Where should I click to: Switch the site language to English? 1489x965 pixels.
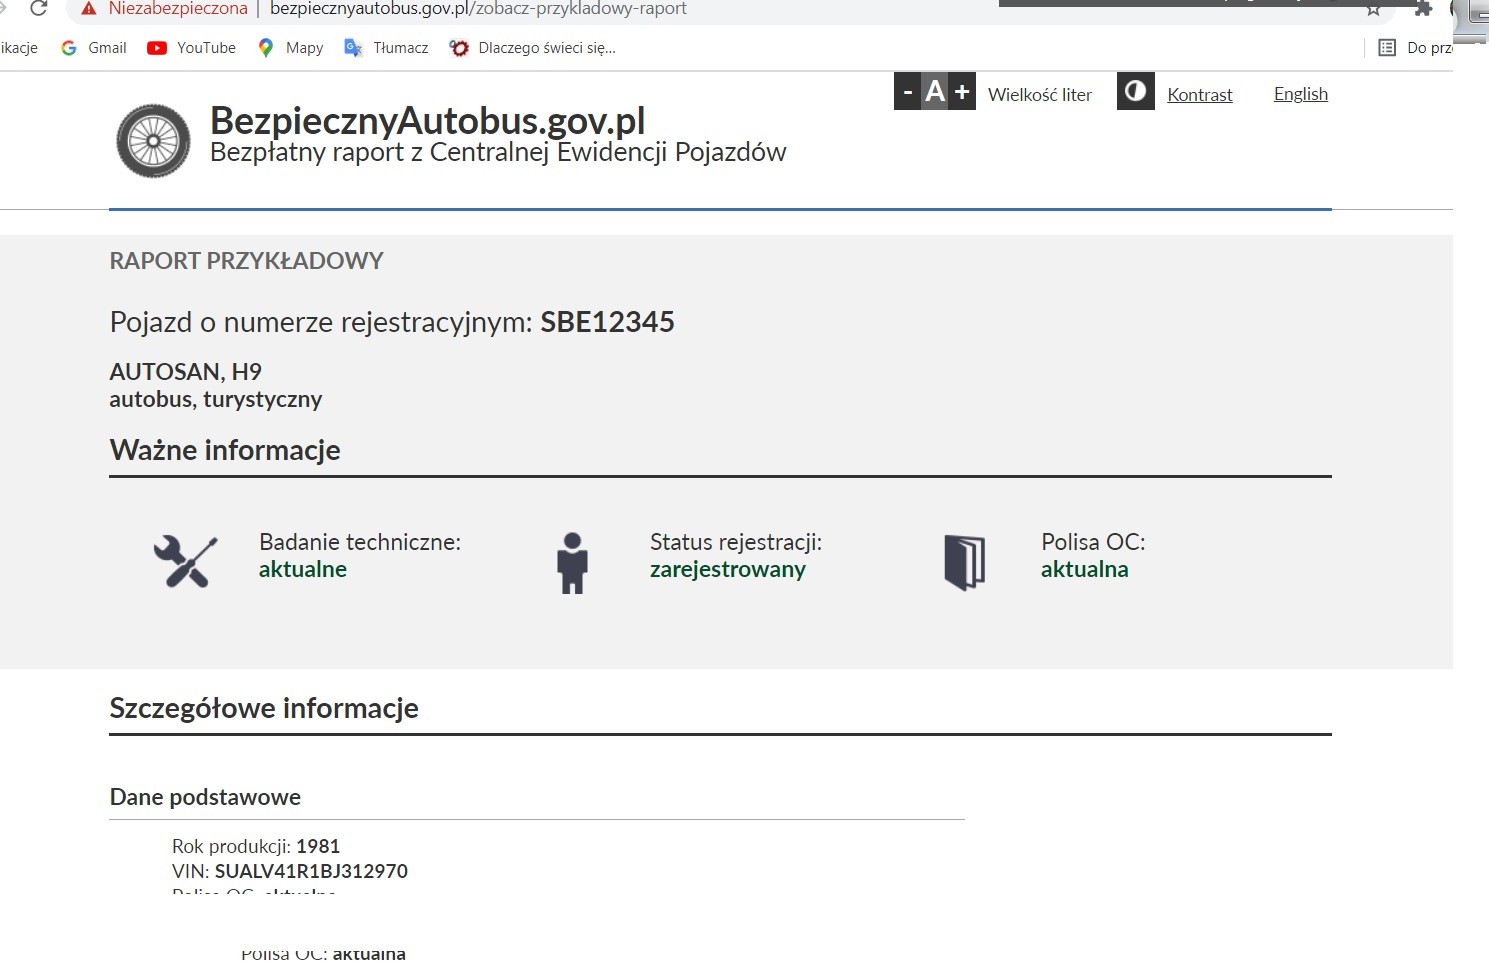coord(1300,94)
